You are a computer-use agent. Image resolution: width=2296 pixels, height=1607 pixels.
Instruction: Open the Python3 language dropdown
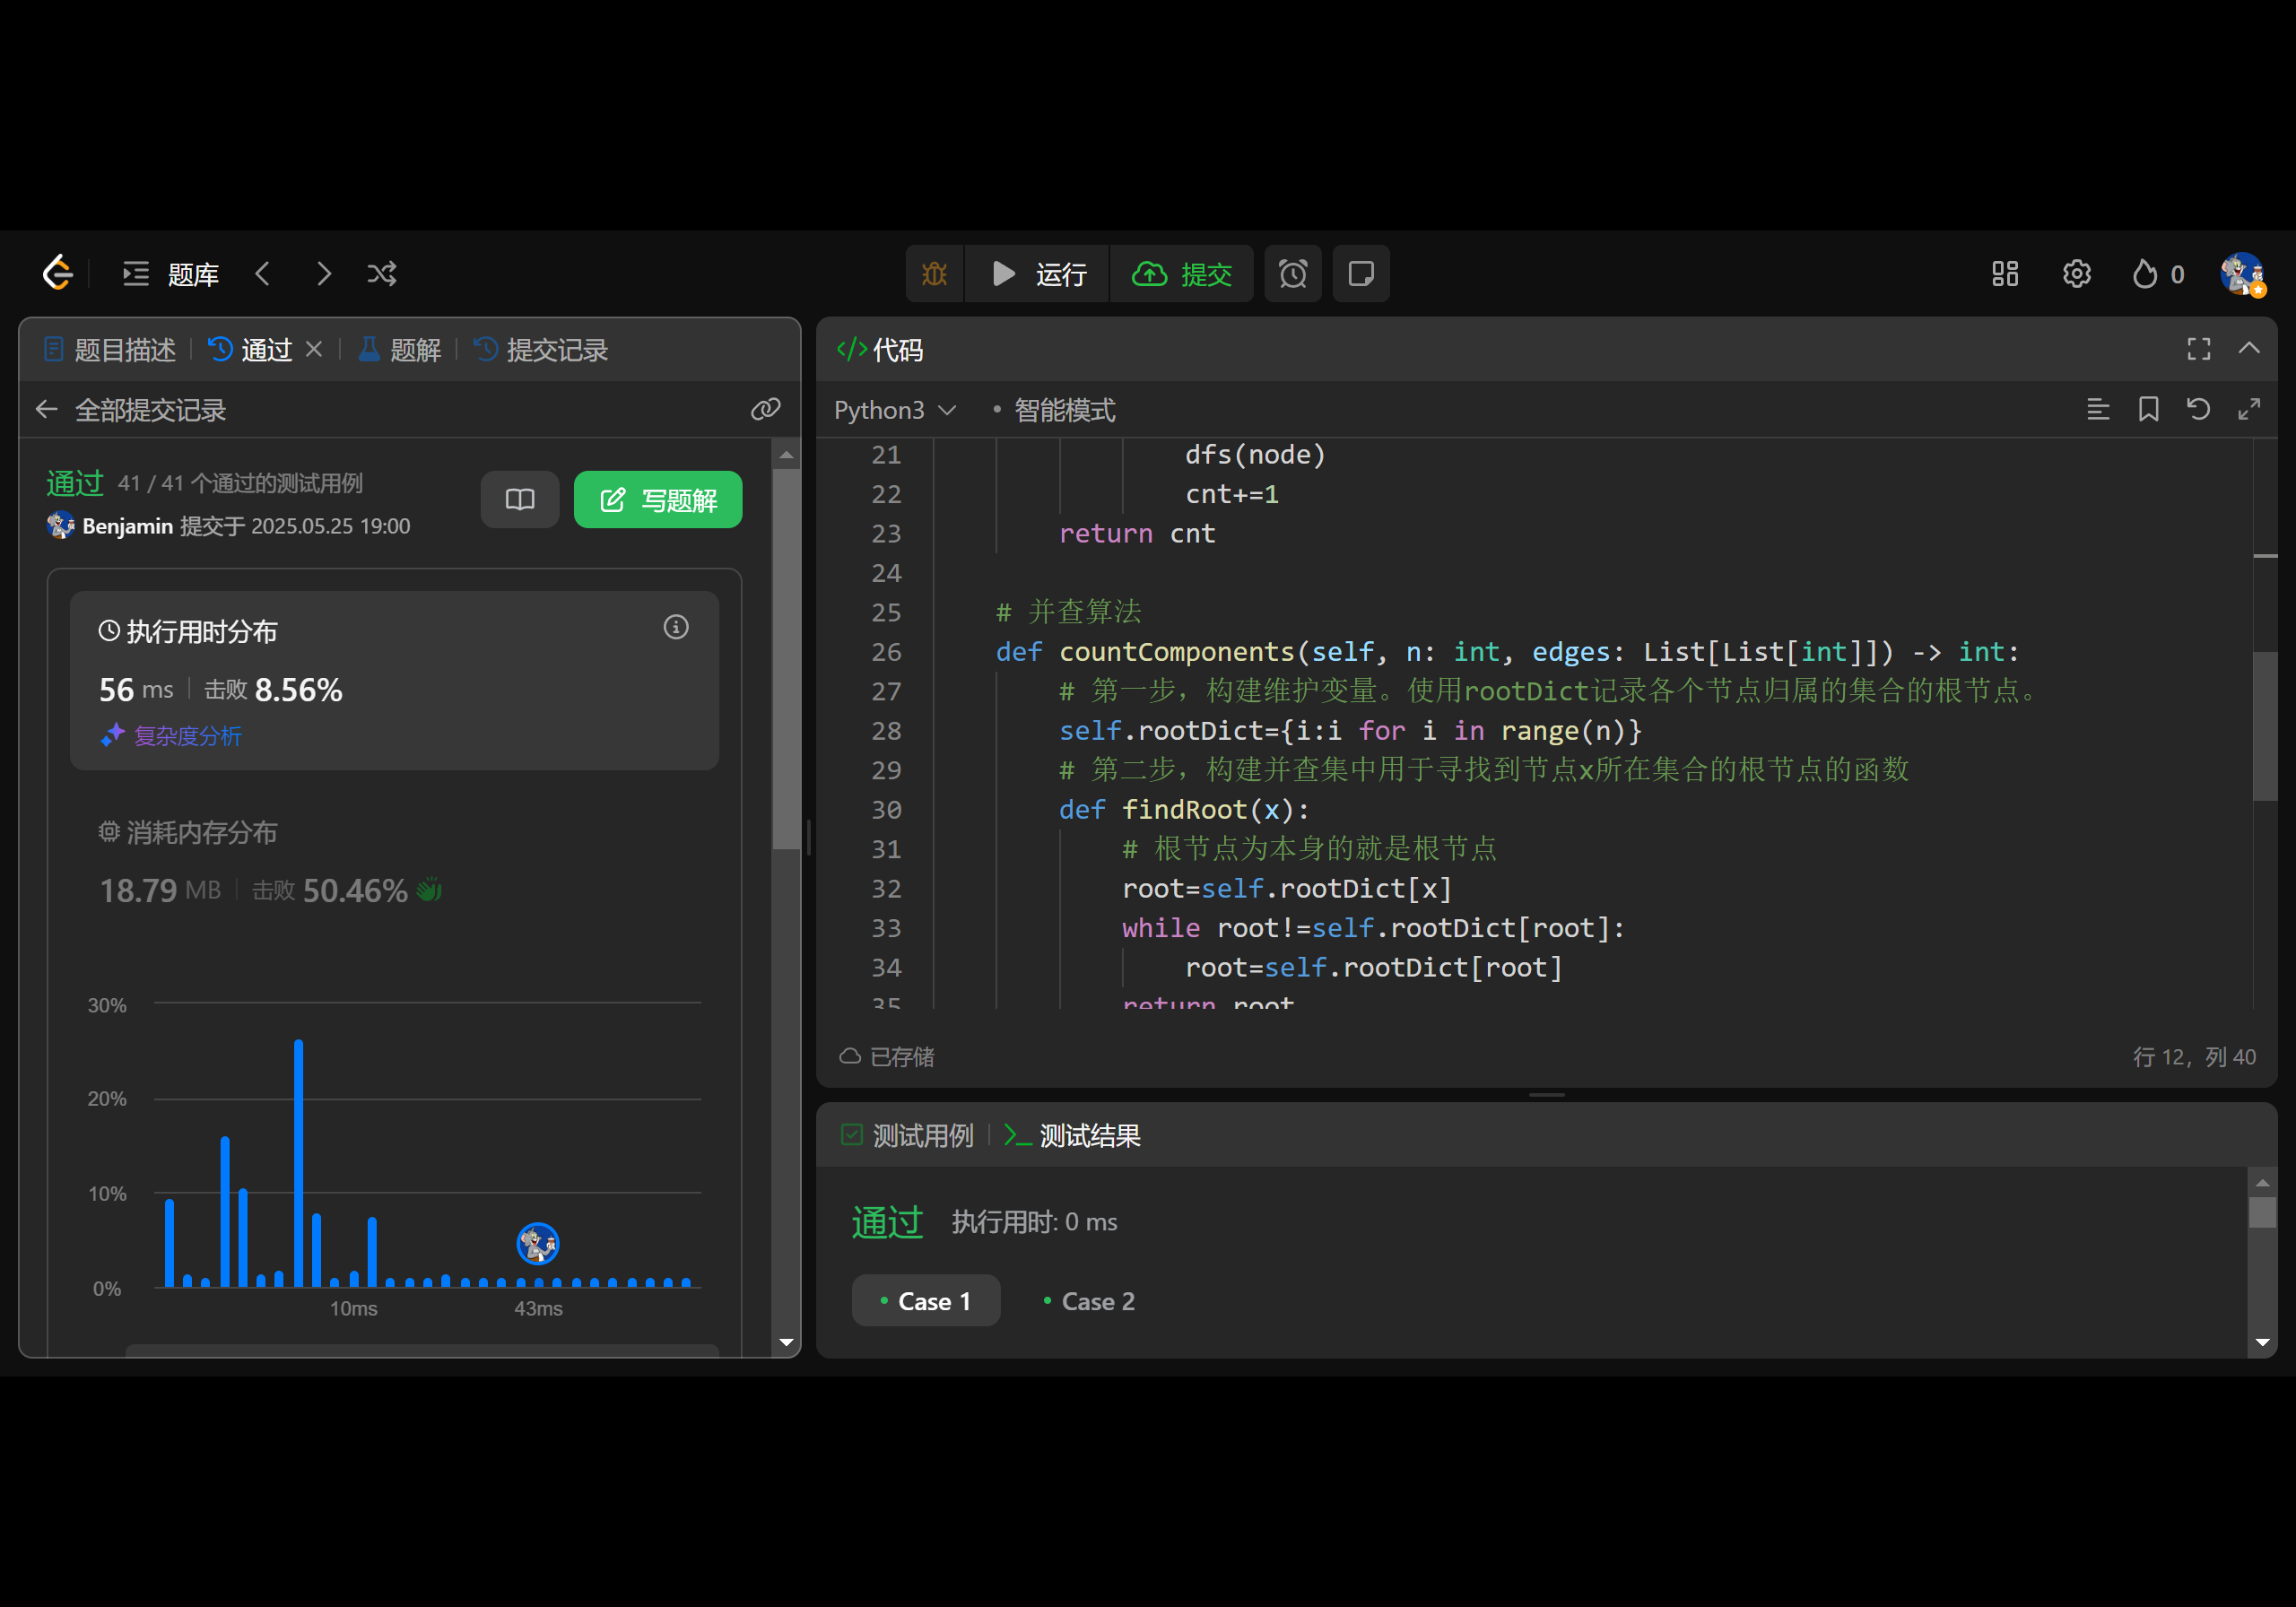point(894,410)
